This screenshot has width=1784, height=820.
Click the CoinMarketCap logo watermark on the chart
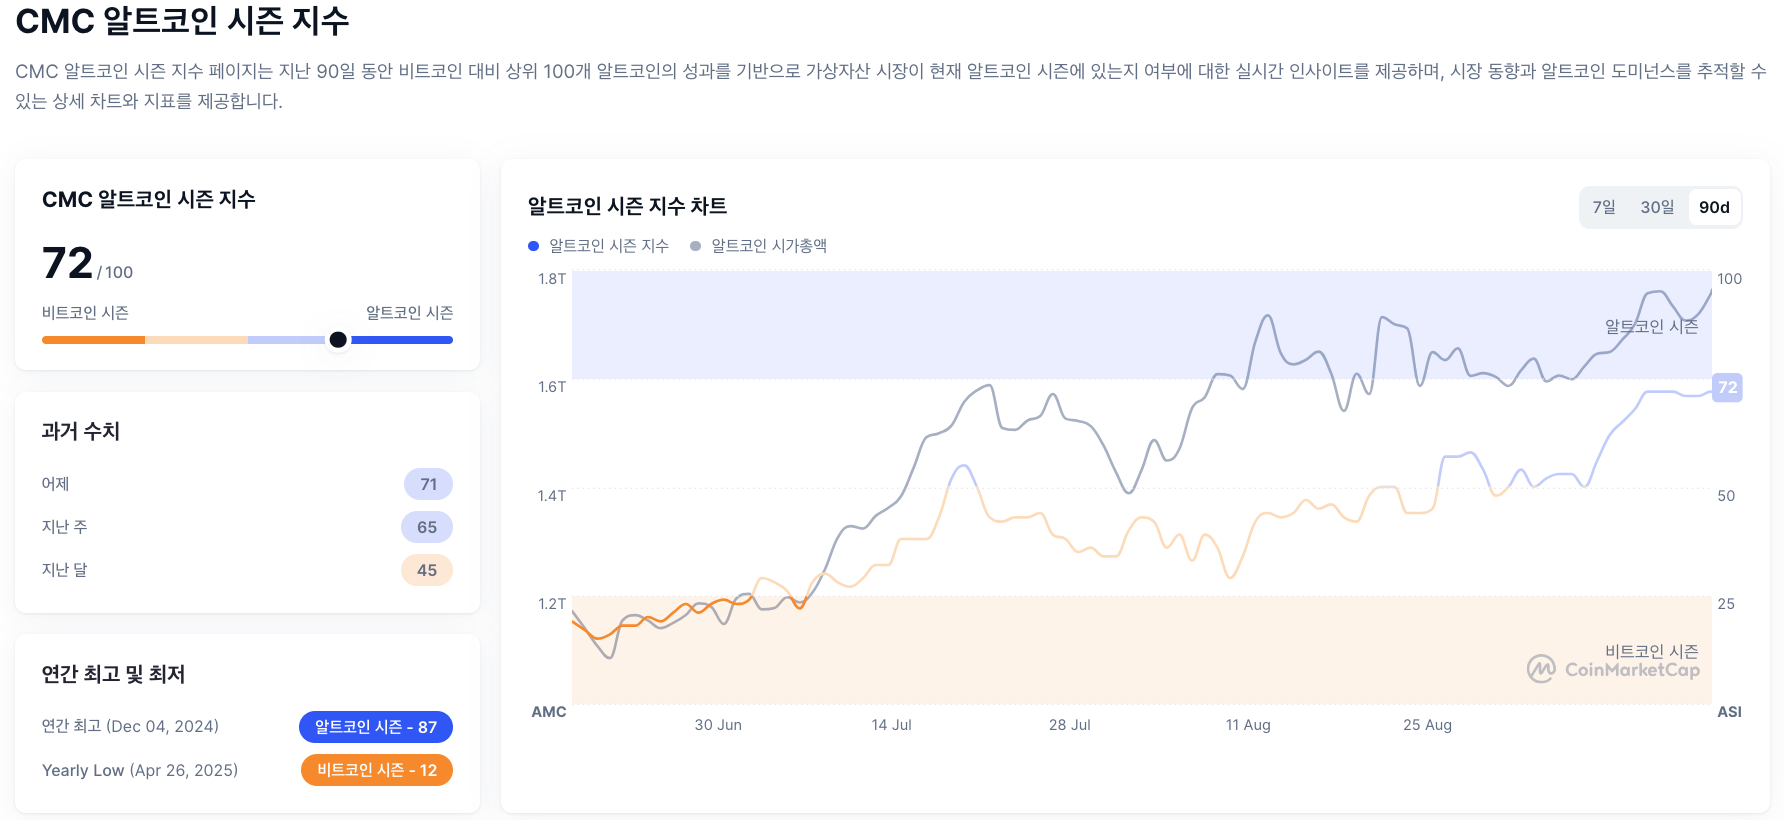1613,670
